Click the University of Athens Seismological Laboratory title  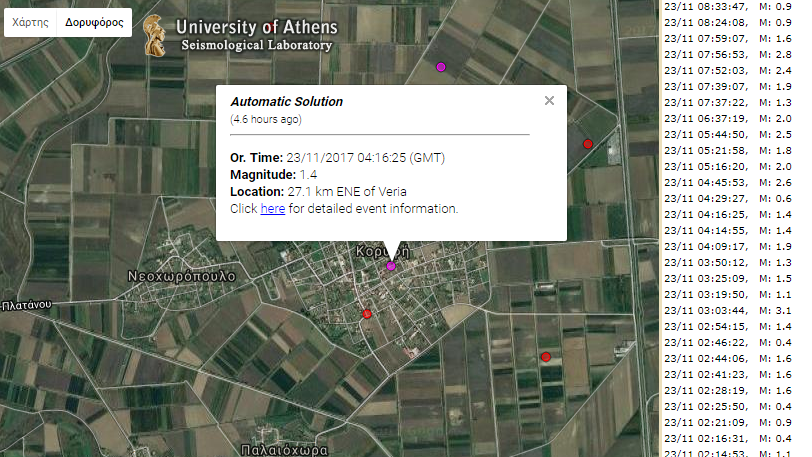click(256, 35)
